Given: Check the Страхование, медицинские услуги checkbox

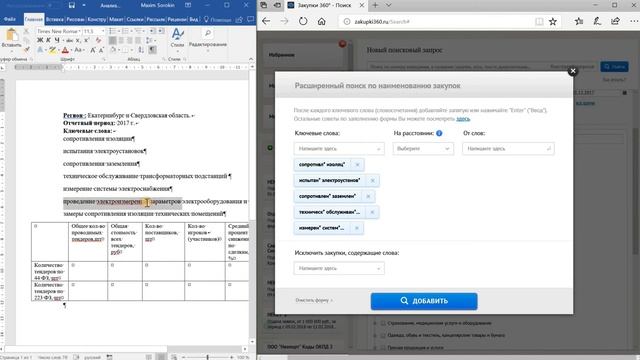Looking at the screenshot, I should 383,323.
